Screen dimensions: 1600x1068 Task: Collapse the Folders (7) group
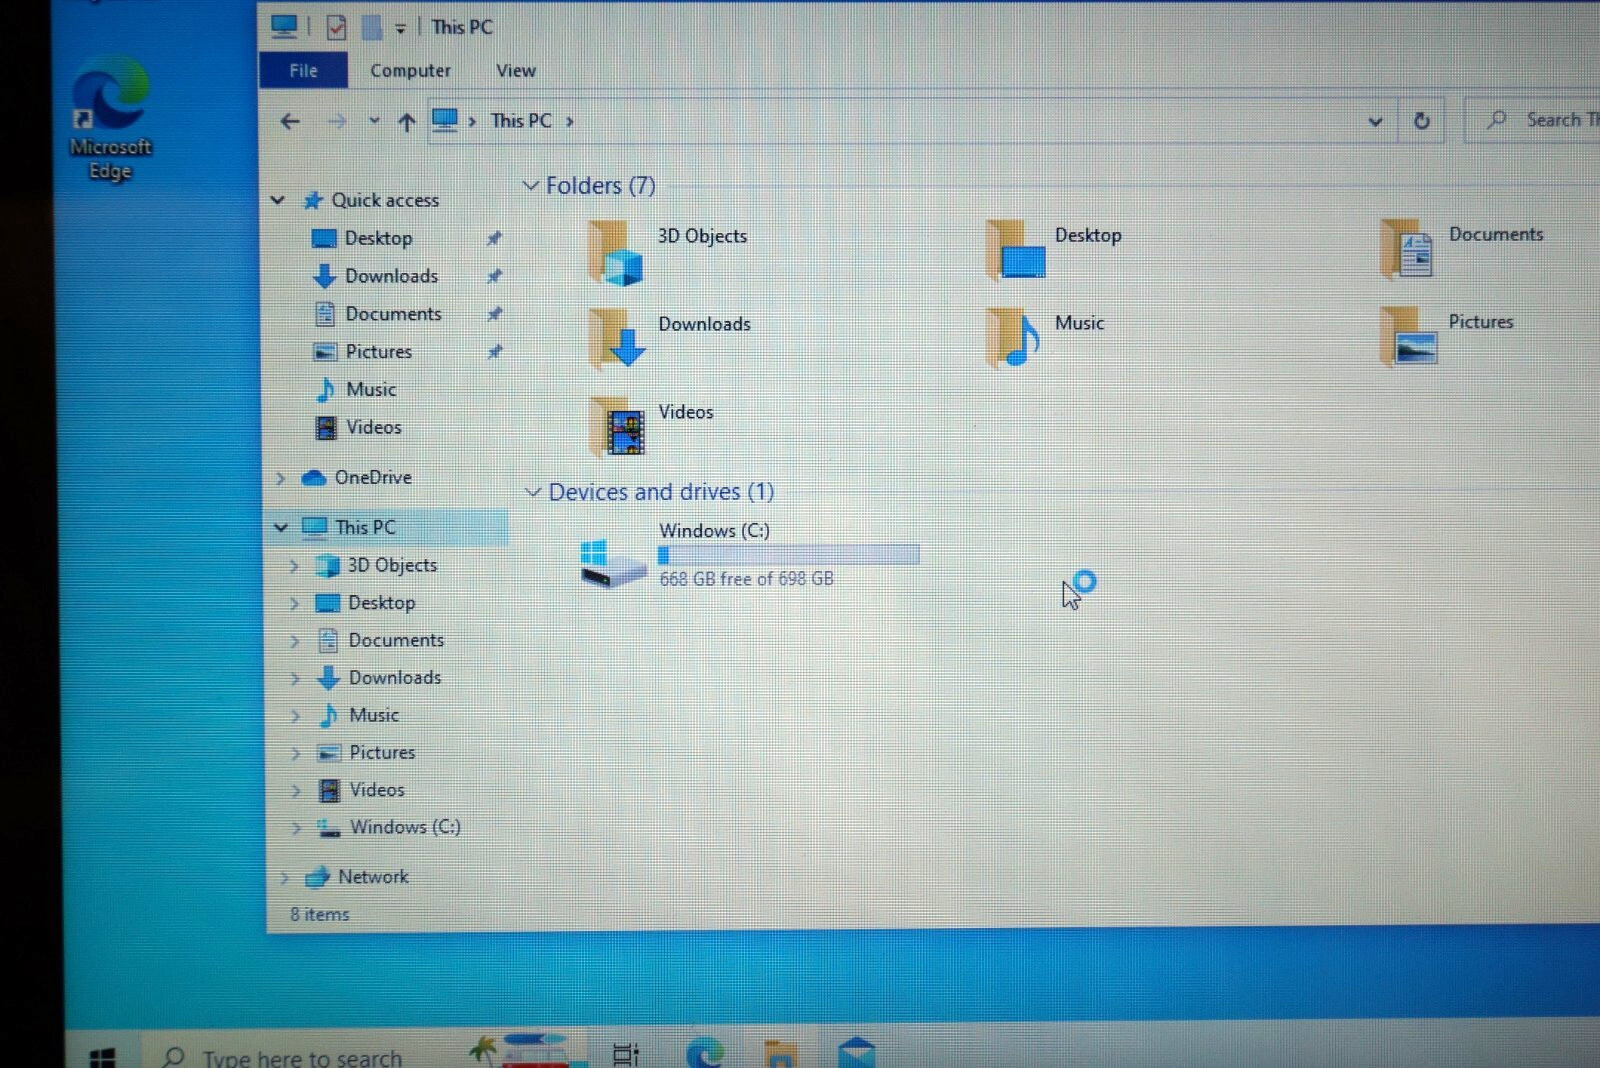pyautogui.click(x=532, y=186)
